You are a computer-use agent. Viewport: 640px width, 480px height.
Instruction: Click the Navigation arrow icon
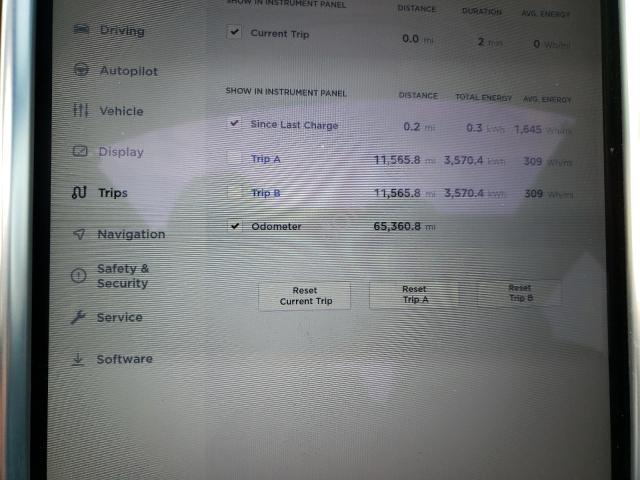point(79,233)
